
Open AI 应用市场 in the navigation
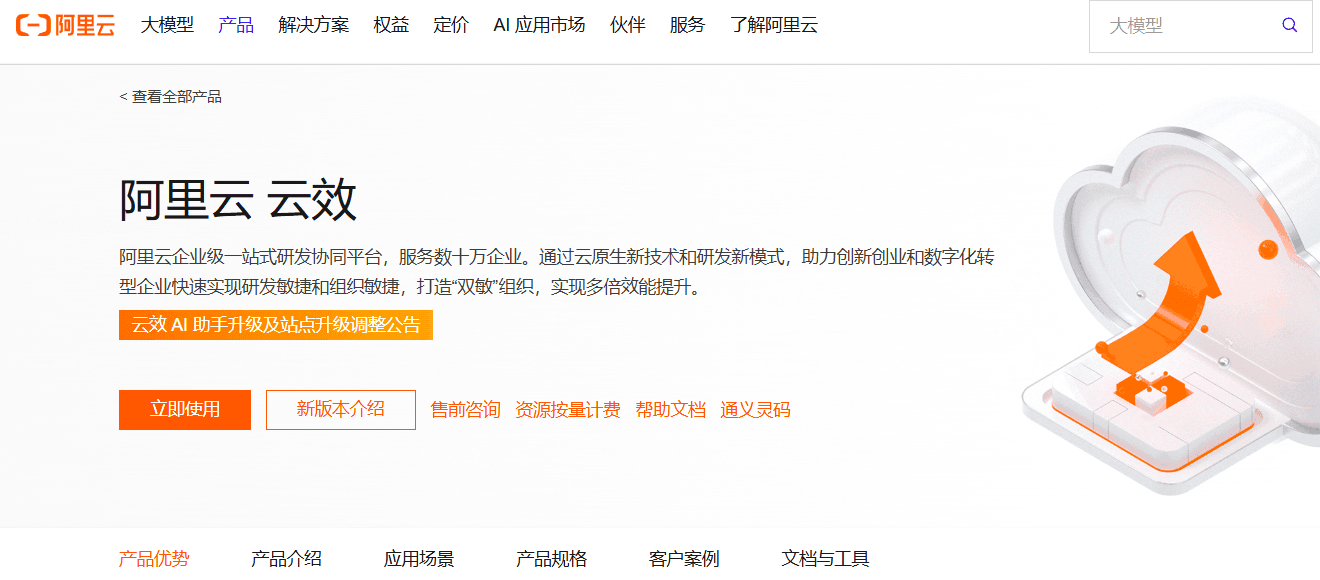(539, 25)
